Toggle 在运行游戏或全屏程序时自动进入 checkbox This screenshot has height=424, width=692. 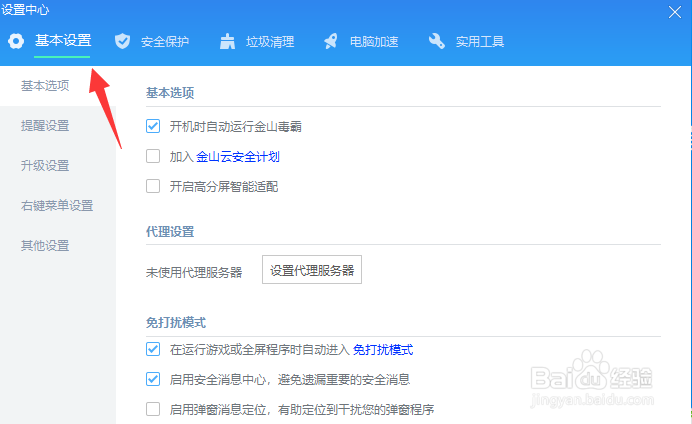[153, 349]
